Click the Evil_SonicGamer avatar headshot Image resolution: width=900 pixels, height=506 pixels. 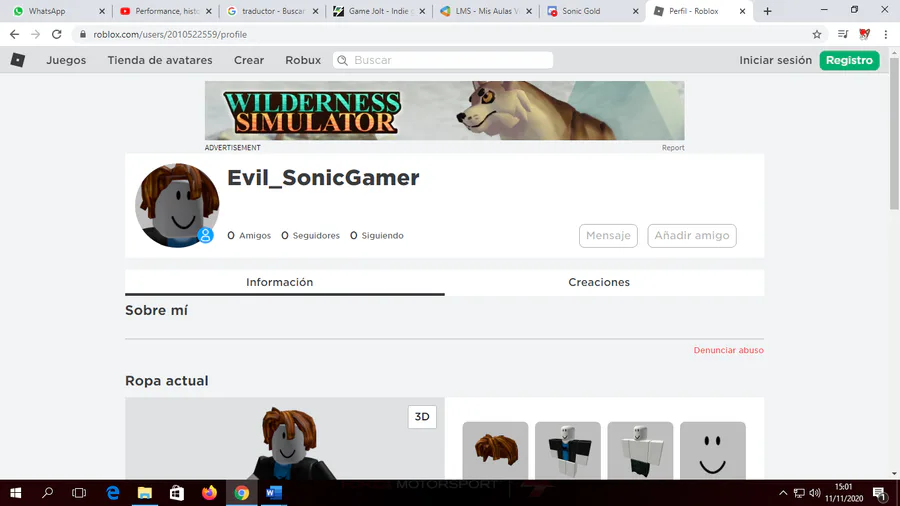[x=177, y=205]
